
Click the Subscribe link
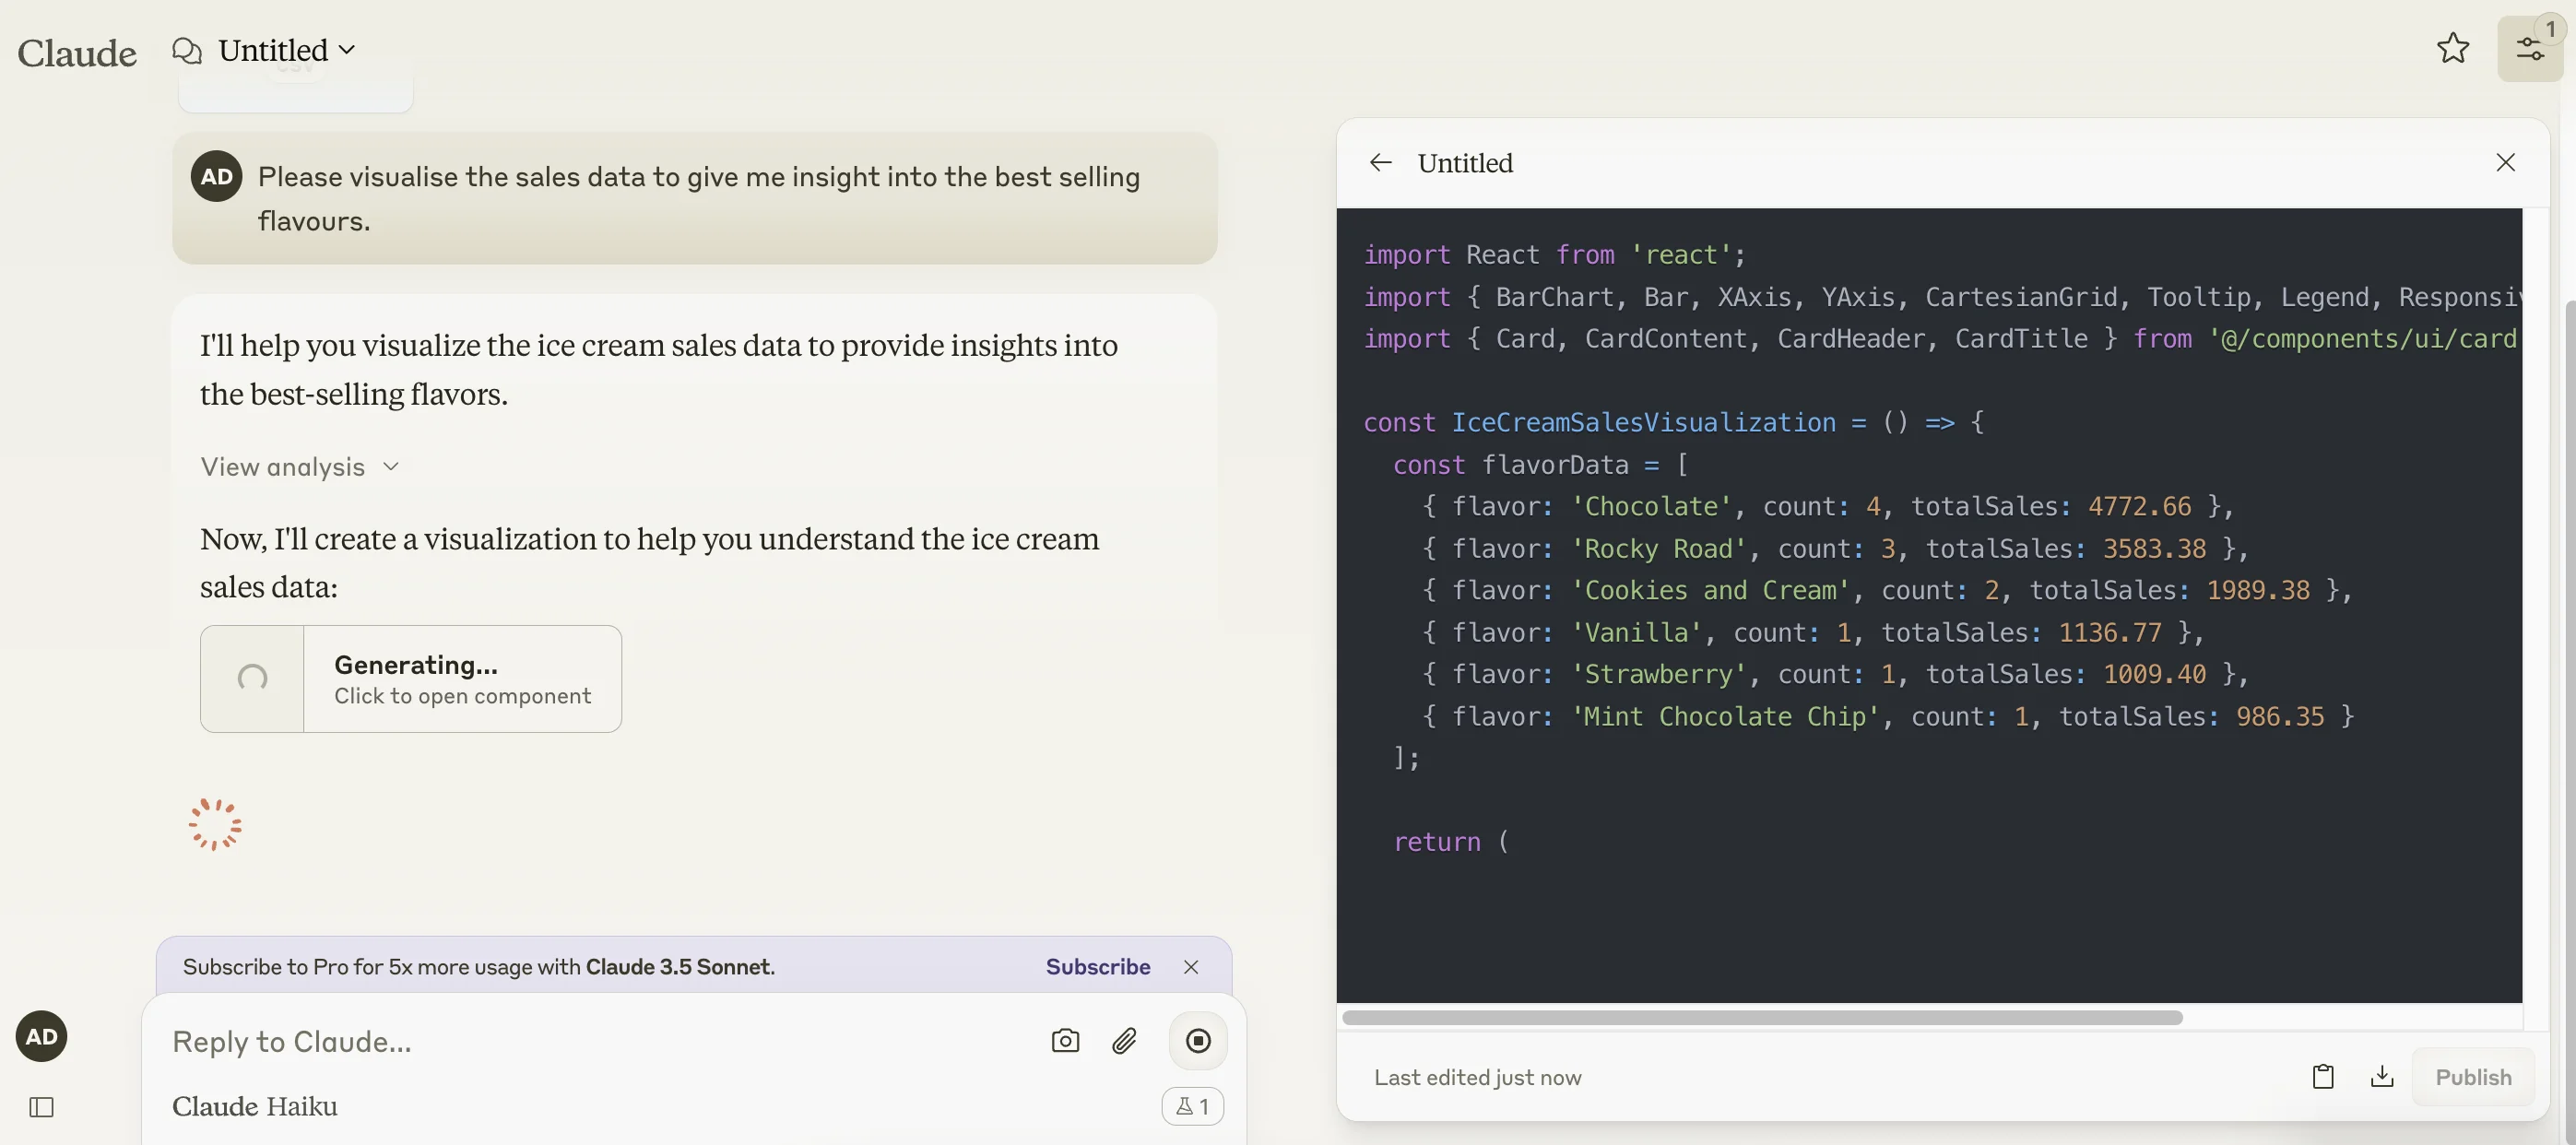click(x=1097, y=966)
